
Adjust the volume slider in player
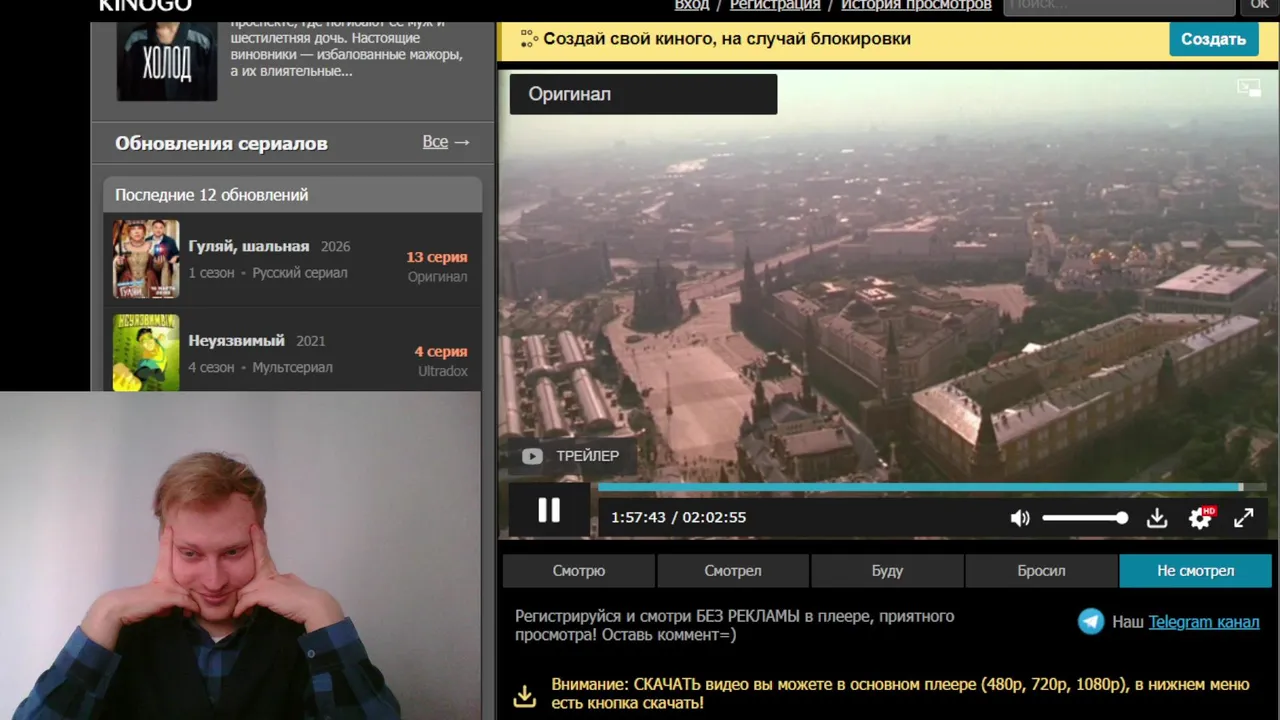(1085, 518)
